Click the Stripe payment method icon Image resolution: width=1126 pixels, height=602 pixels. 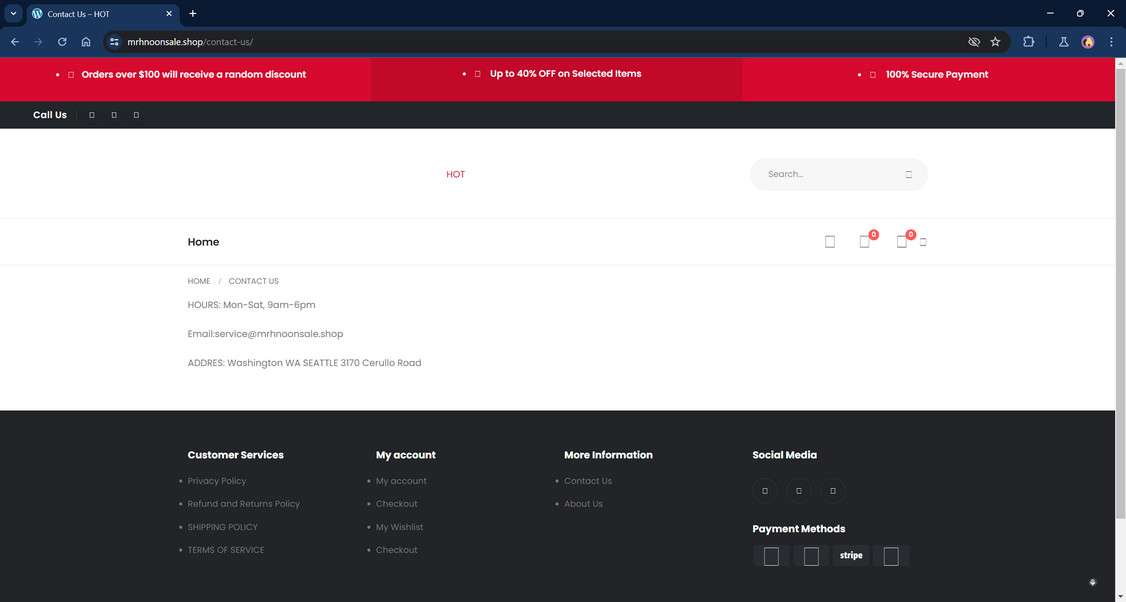click(x=851, y=555)
